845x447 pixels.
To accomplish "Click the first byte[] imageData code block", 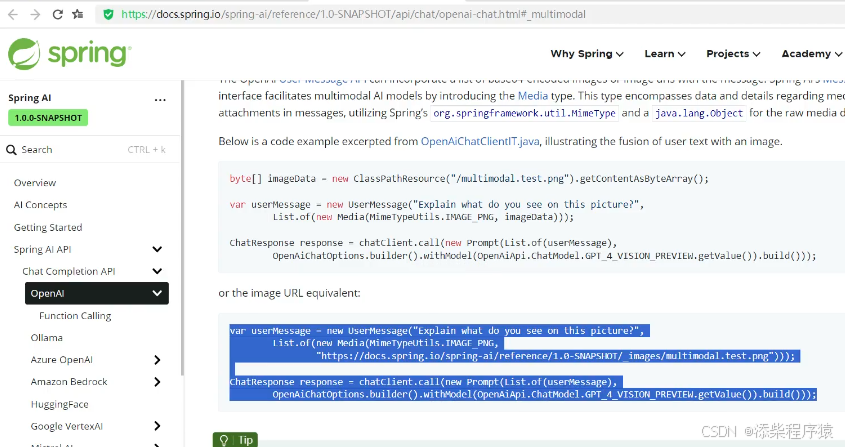I will [x=531, y=216].
